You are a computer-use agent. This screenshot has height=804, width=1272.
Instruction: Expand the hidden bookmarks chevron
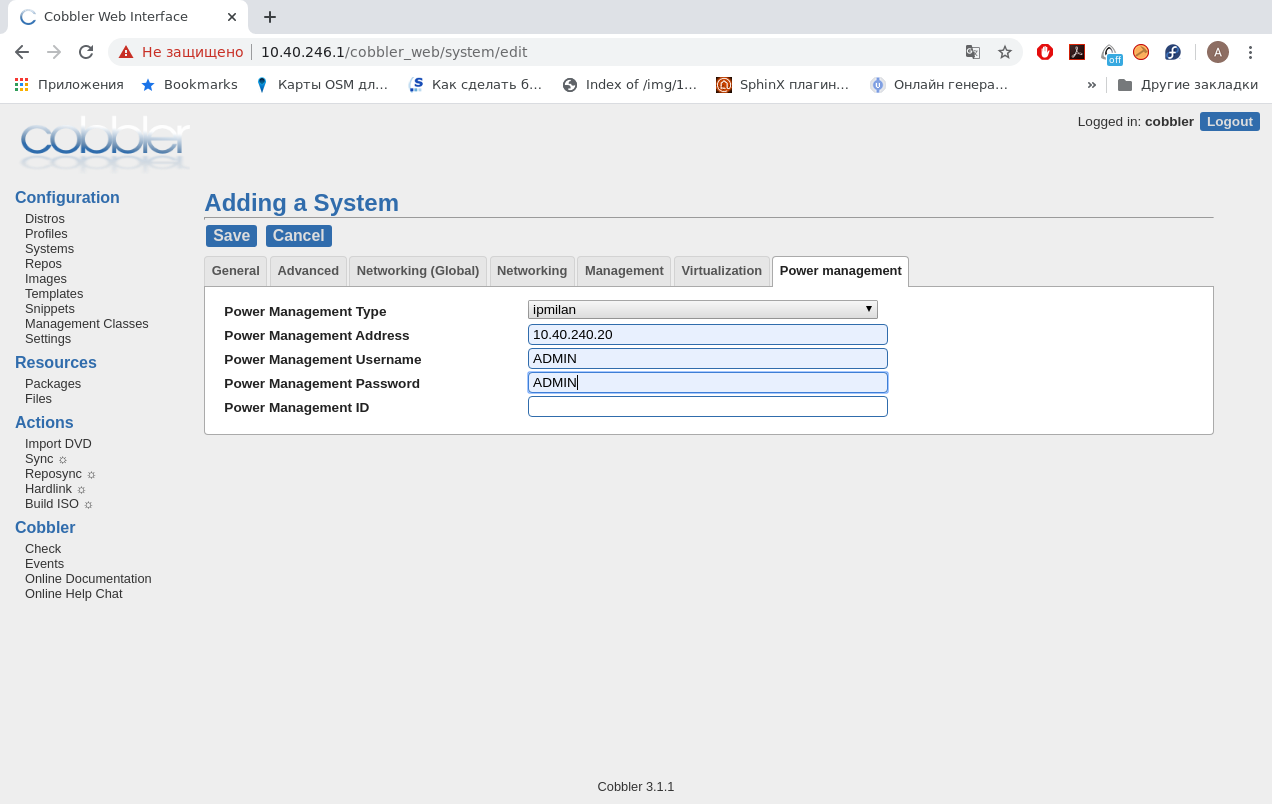1091,85
